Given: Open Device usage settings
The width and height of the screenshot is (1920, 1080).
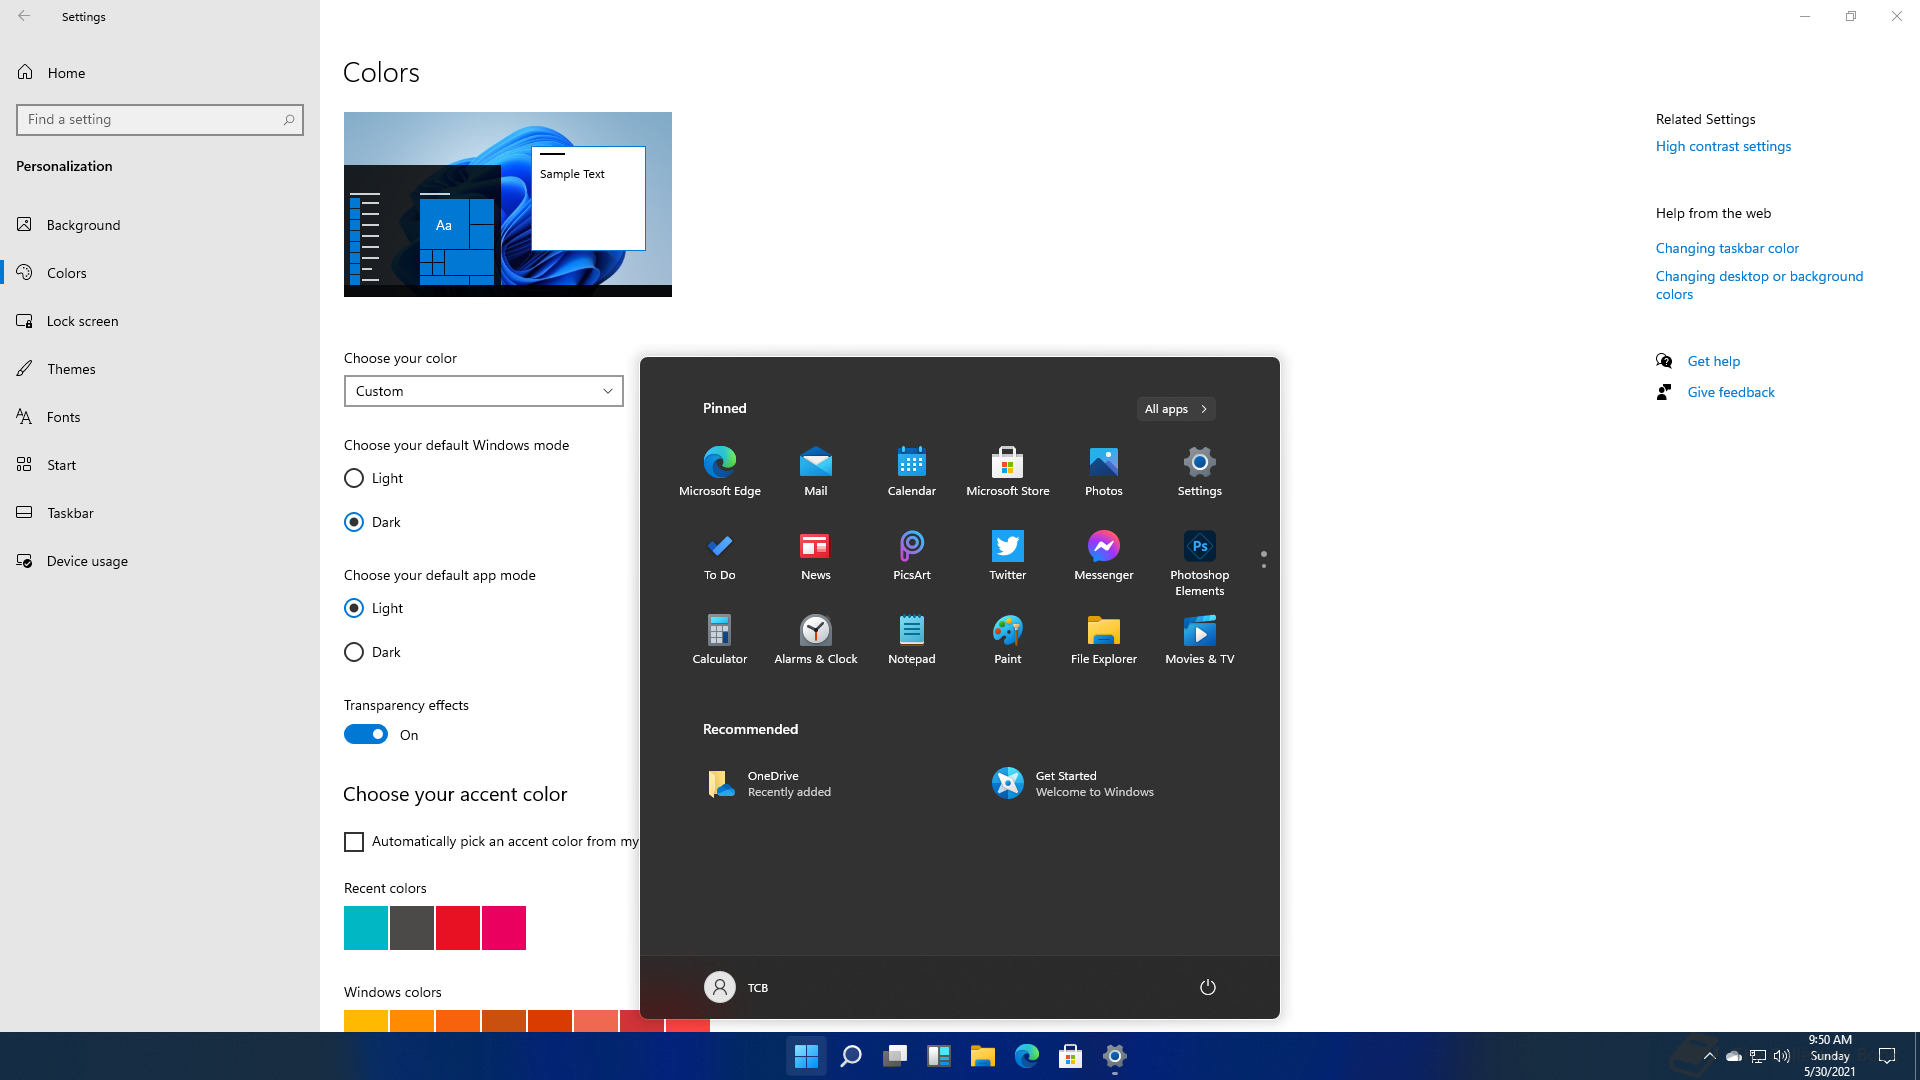Looking at the screenshot, I should point(160,561).
